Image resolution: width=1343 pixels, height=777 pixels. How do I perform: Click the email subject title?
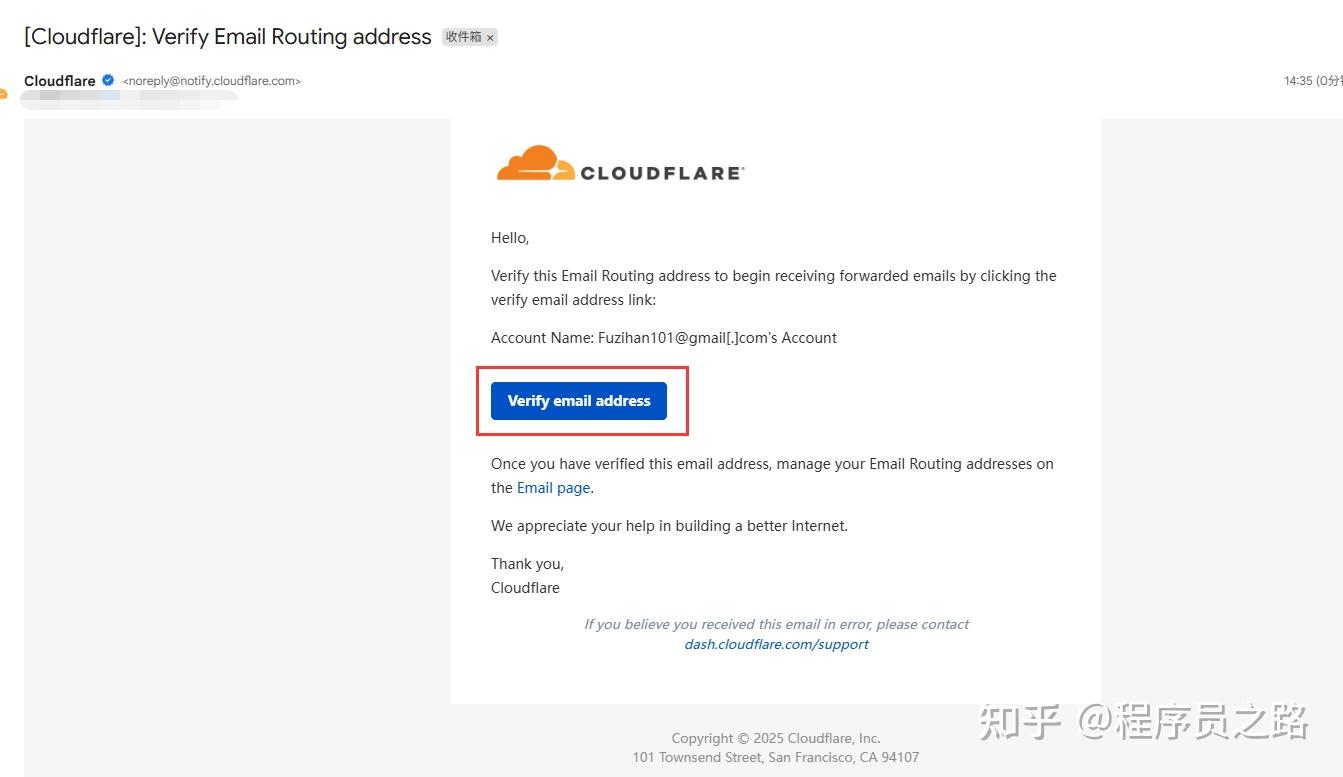pyautogui.click(x=228, y=37)
